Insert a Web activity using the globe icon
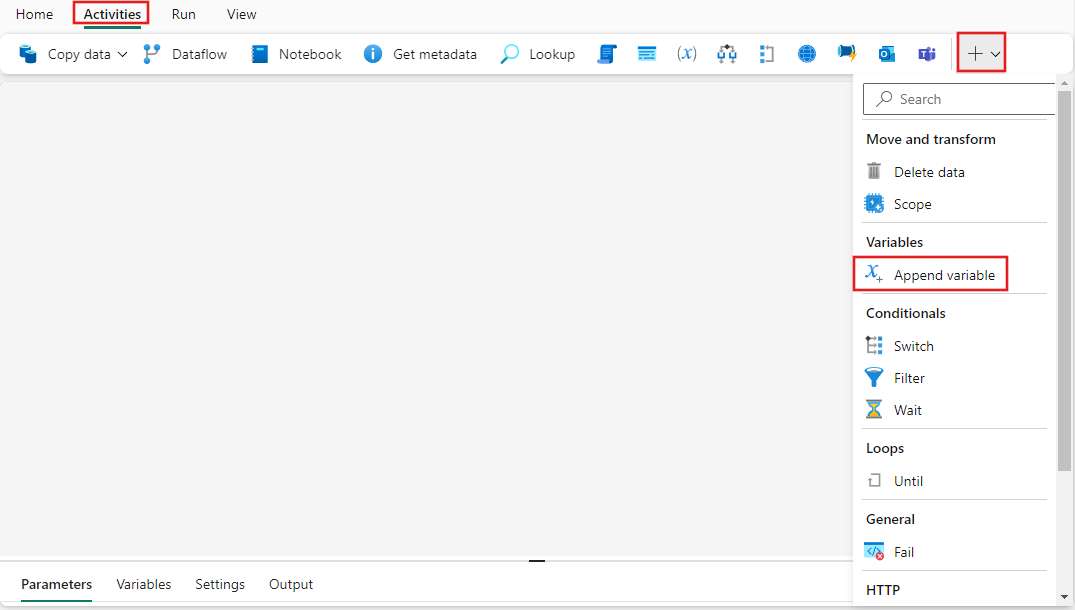1075x610 pixels. tap(806, 54)
